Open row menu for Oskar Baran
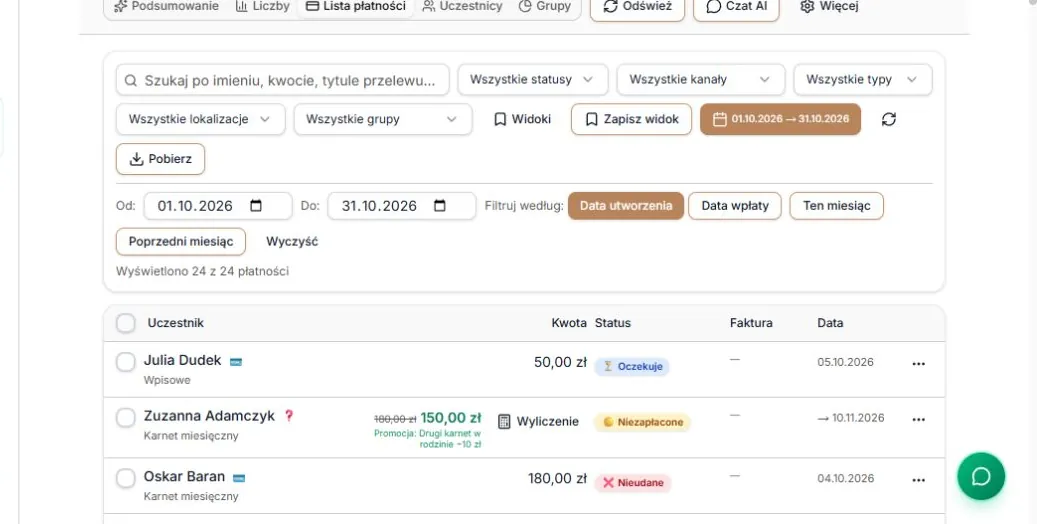This screenshot has width=1037, height=524. pos(919,480)
